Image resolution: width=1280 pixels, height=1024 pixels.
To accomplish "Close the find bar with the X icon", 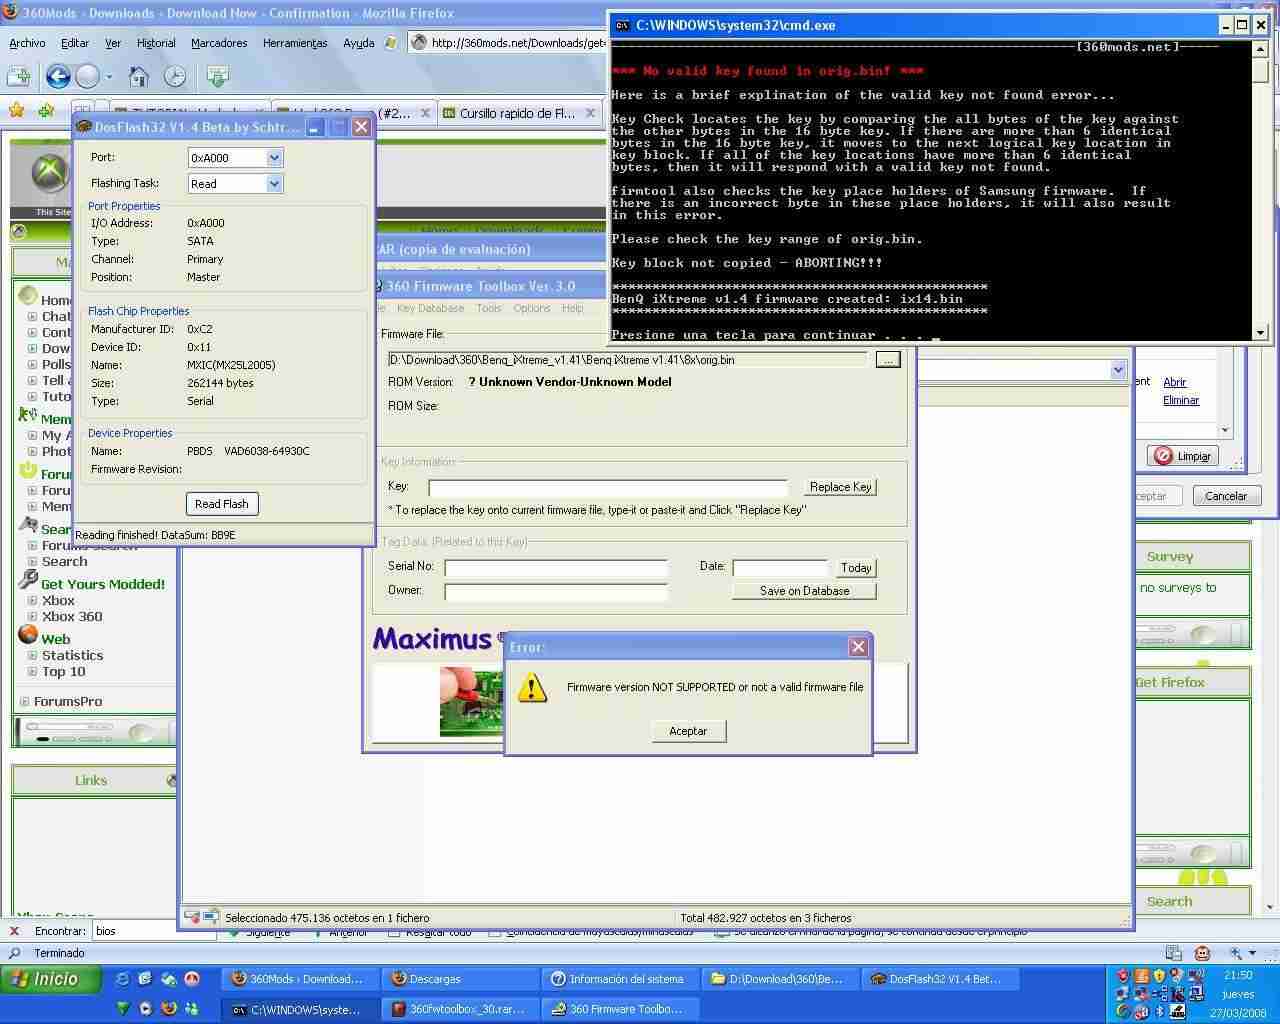I will click(x=14, y=931).
